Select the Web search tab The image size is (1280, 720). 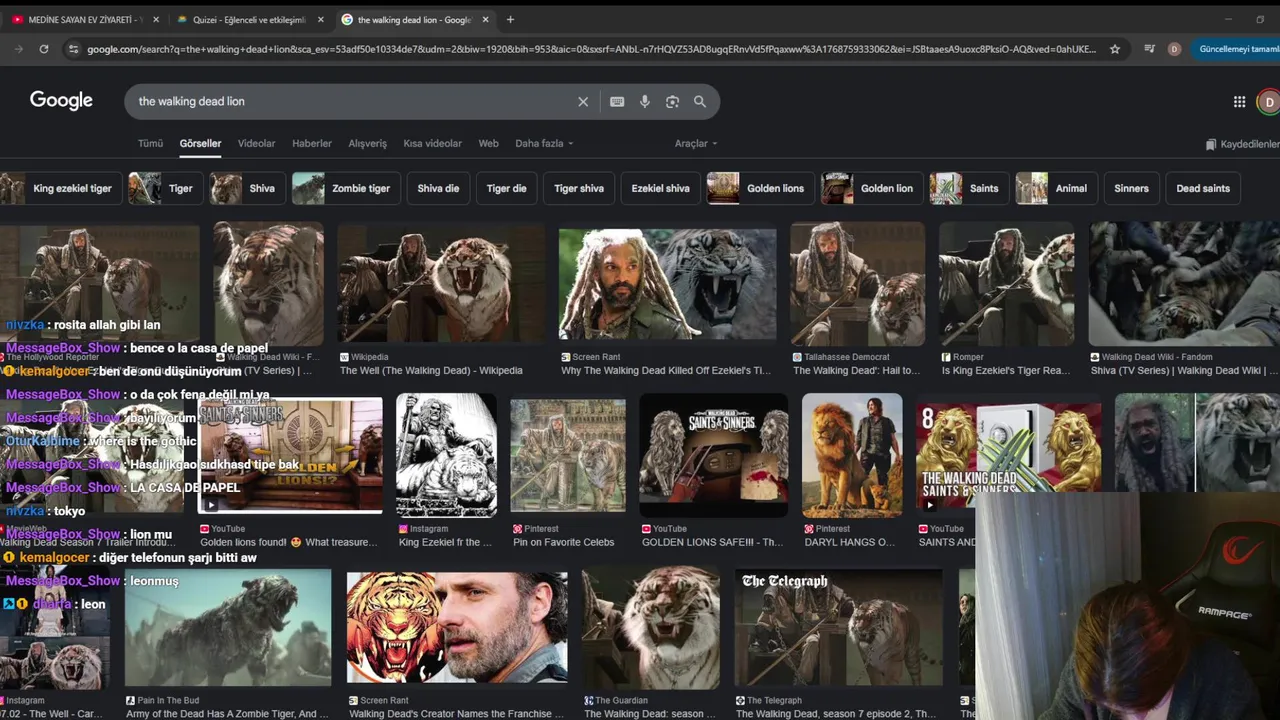(x=488, y=143)
